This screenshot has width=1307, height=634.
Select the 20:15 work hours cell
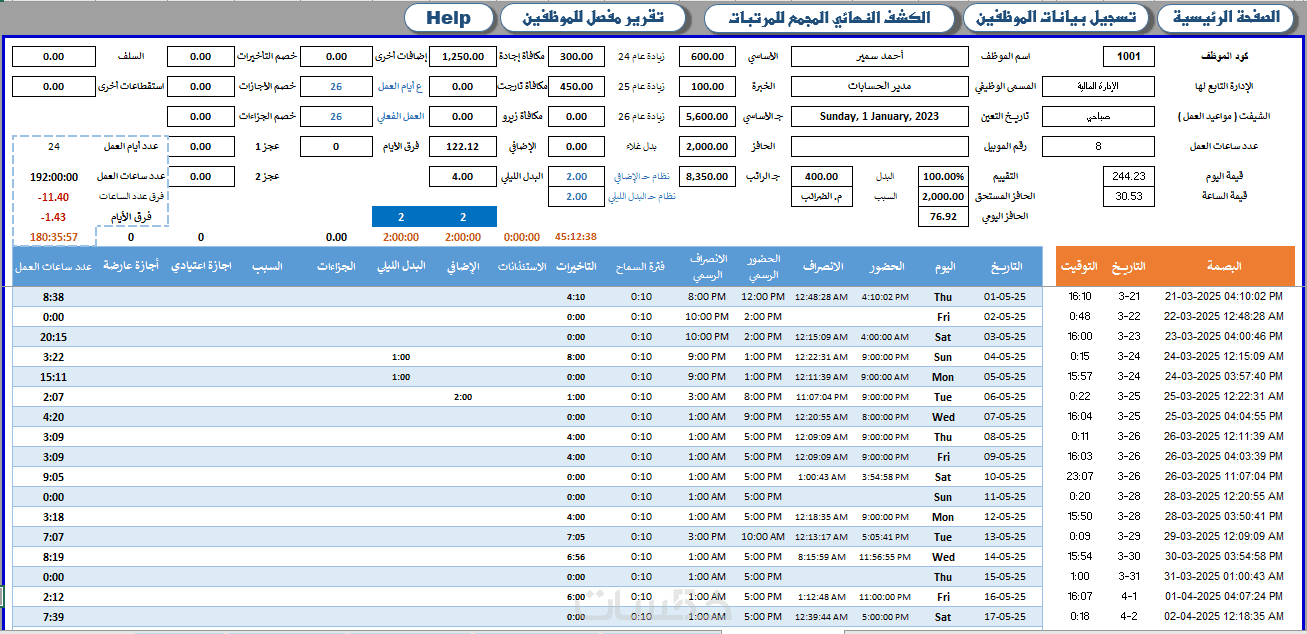(x=55, y=337)
